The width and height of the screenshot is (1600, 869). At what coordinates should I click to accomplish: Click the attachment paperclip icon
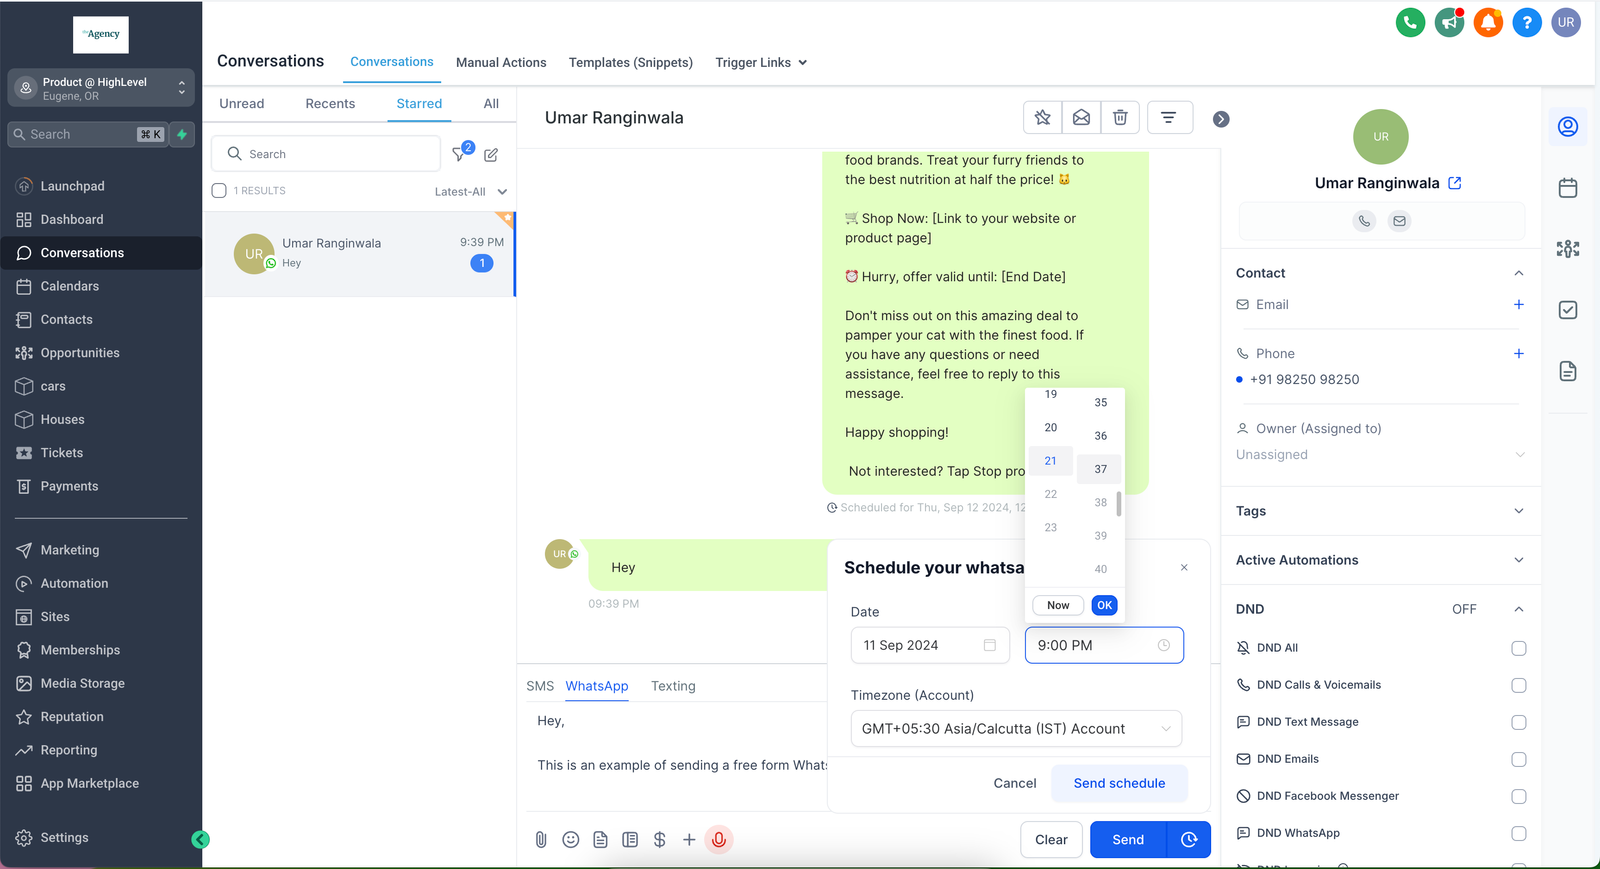pyautogui.click(x=541, y=840)
